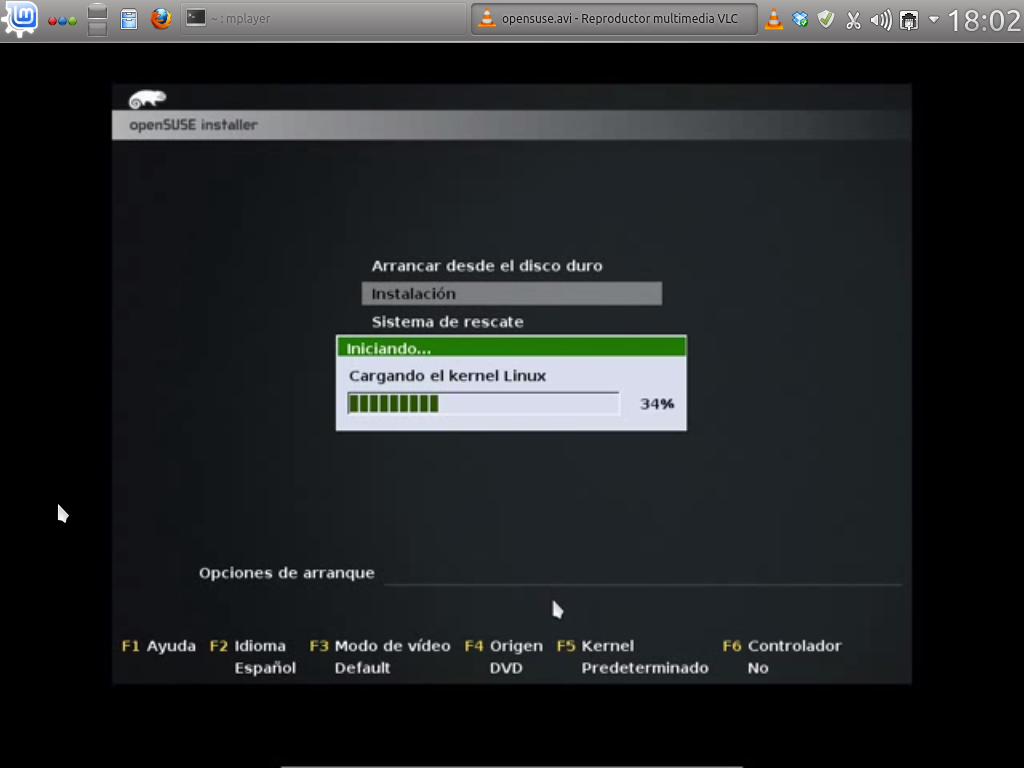
Task: Click the 'Default' video mode value
Action: (x=362, y=668)
